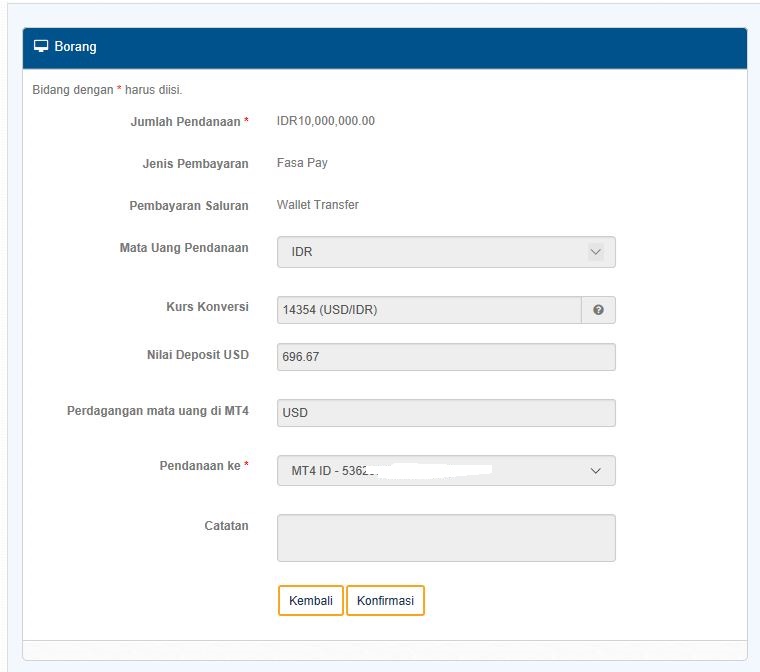
Task: Click the Kurs Konversi help question icon
Action: 598,310
